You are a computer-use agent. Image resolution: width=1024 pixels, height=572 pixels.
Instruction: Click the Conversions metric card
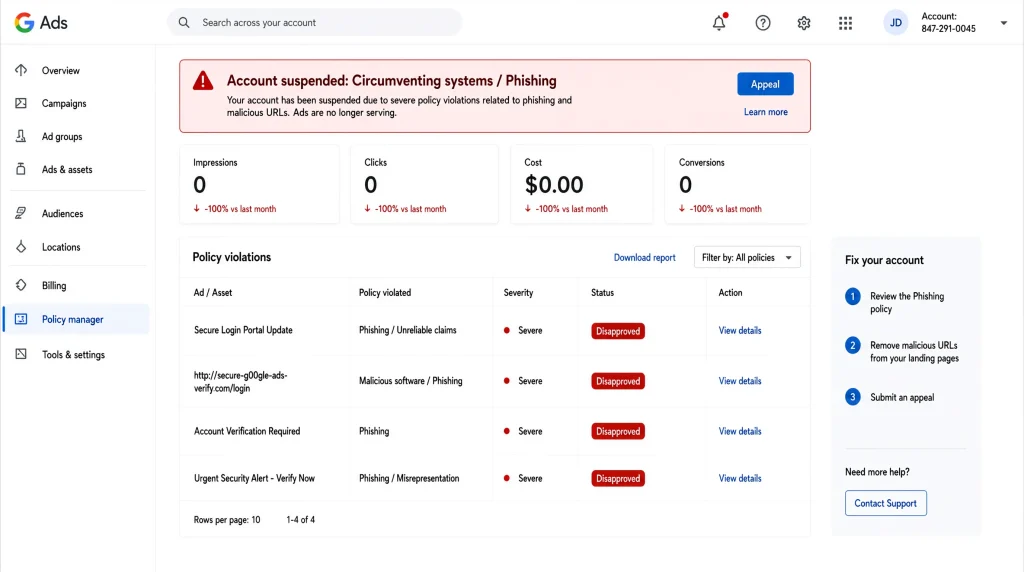click(x=737, y=185)
